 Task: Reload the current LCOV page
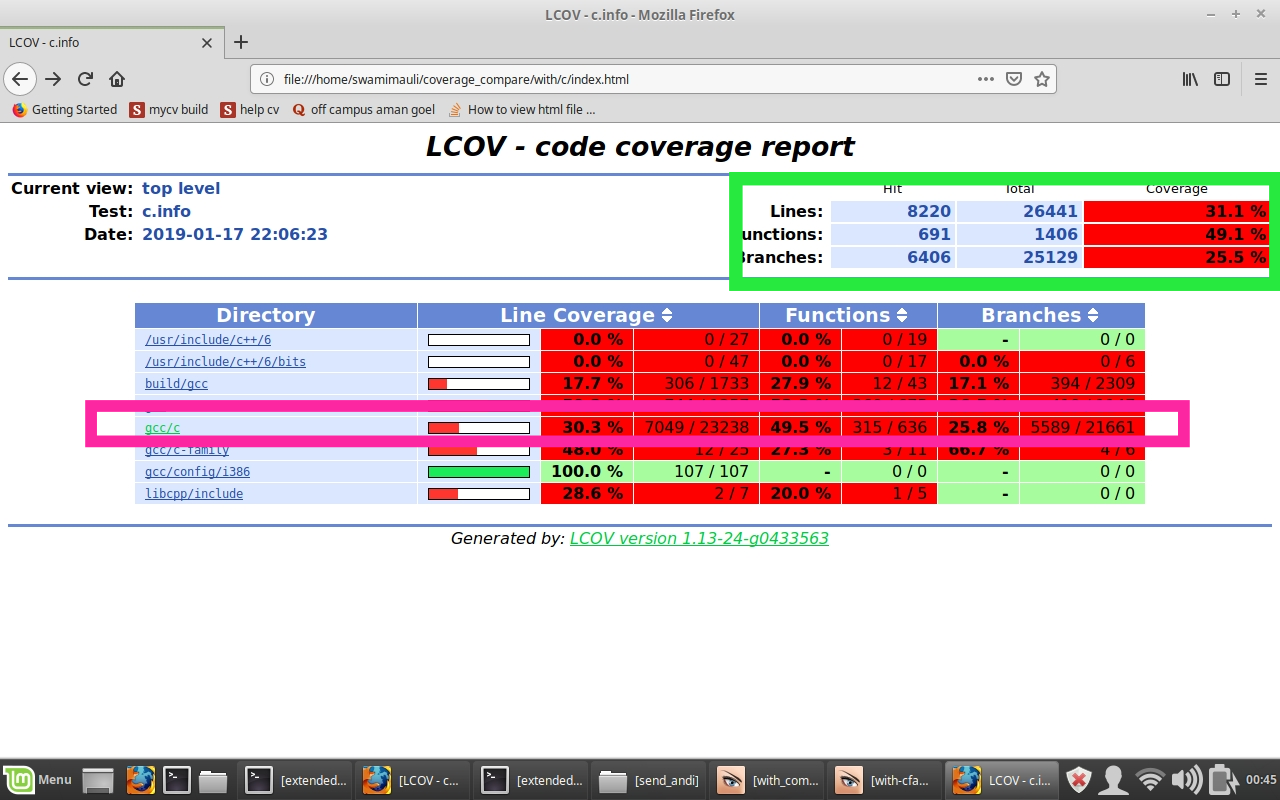(85, 79)
